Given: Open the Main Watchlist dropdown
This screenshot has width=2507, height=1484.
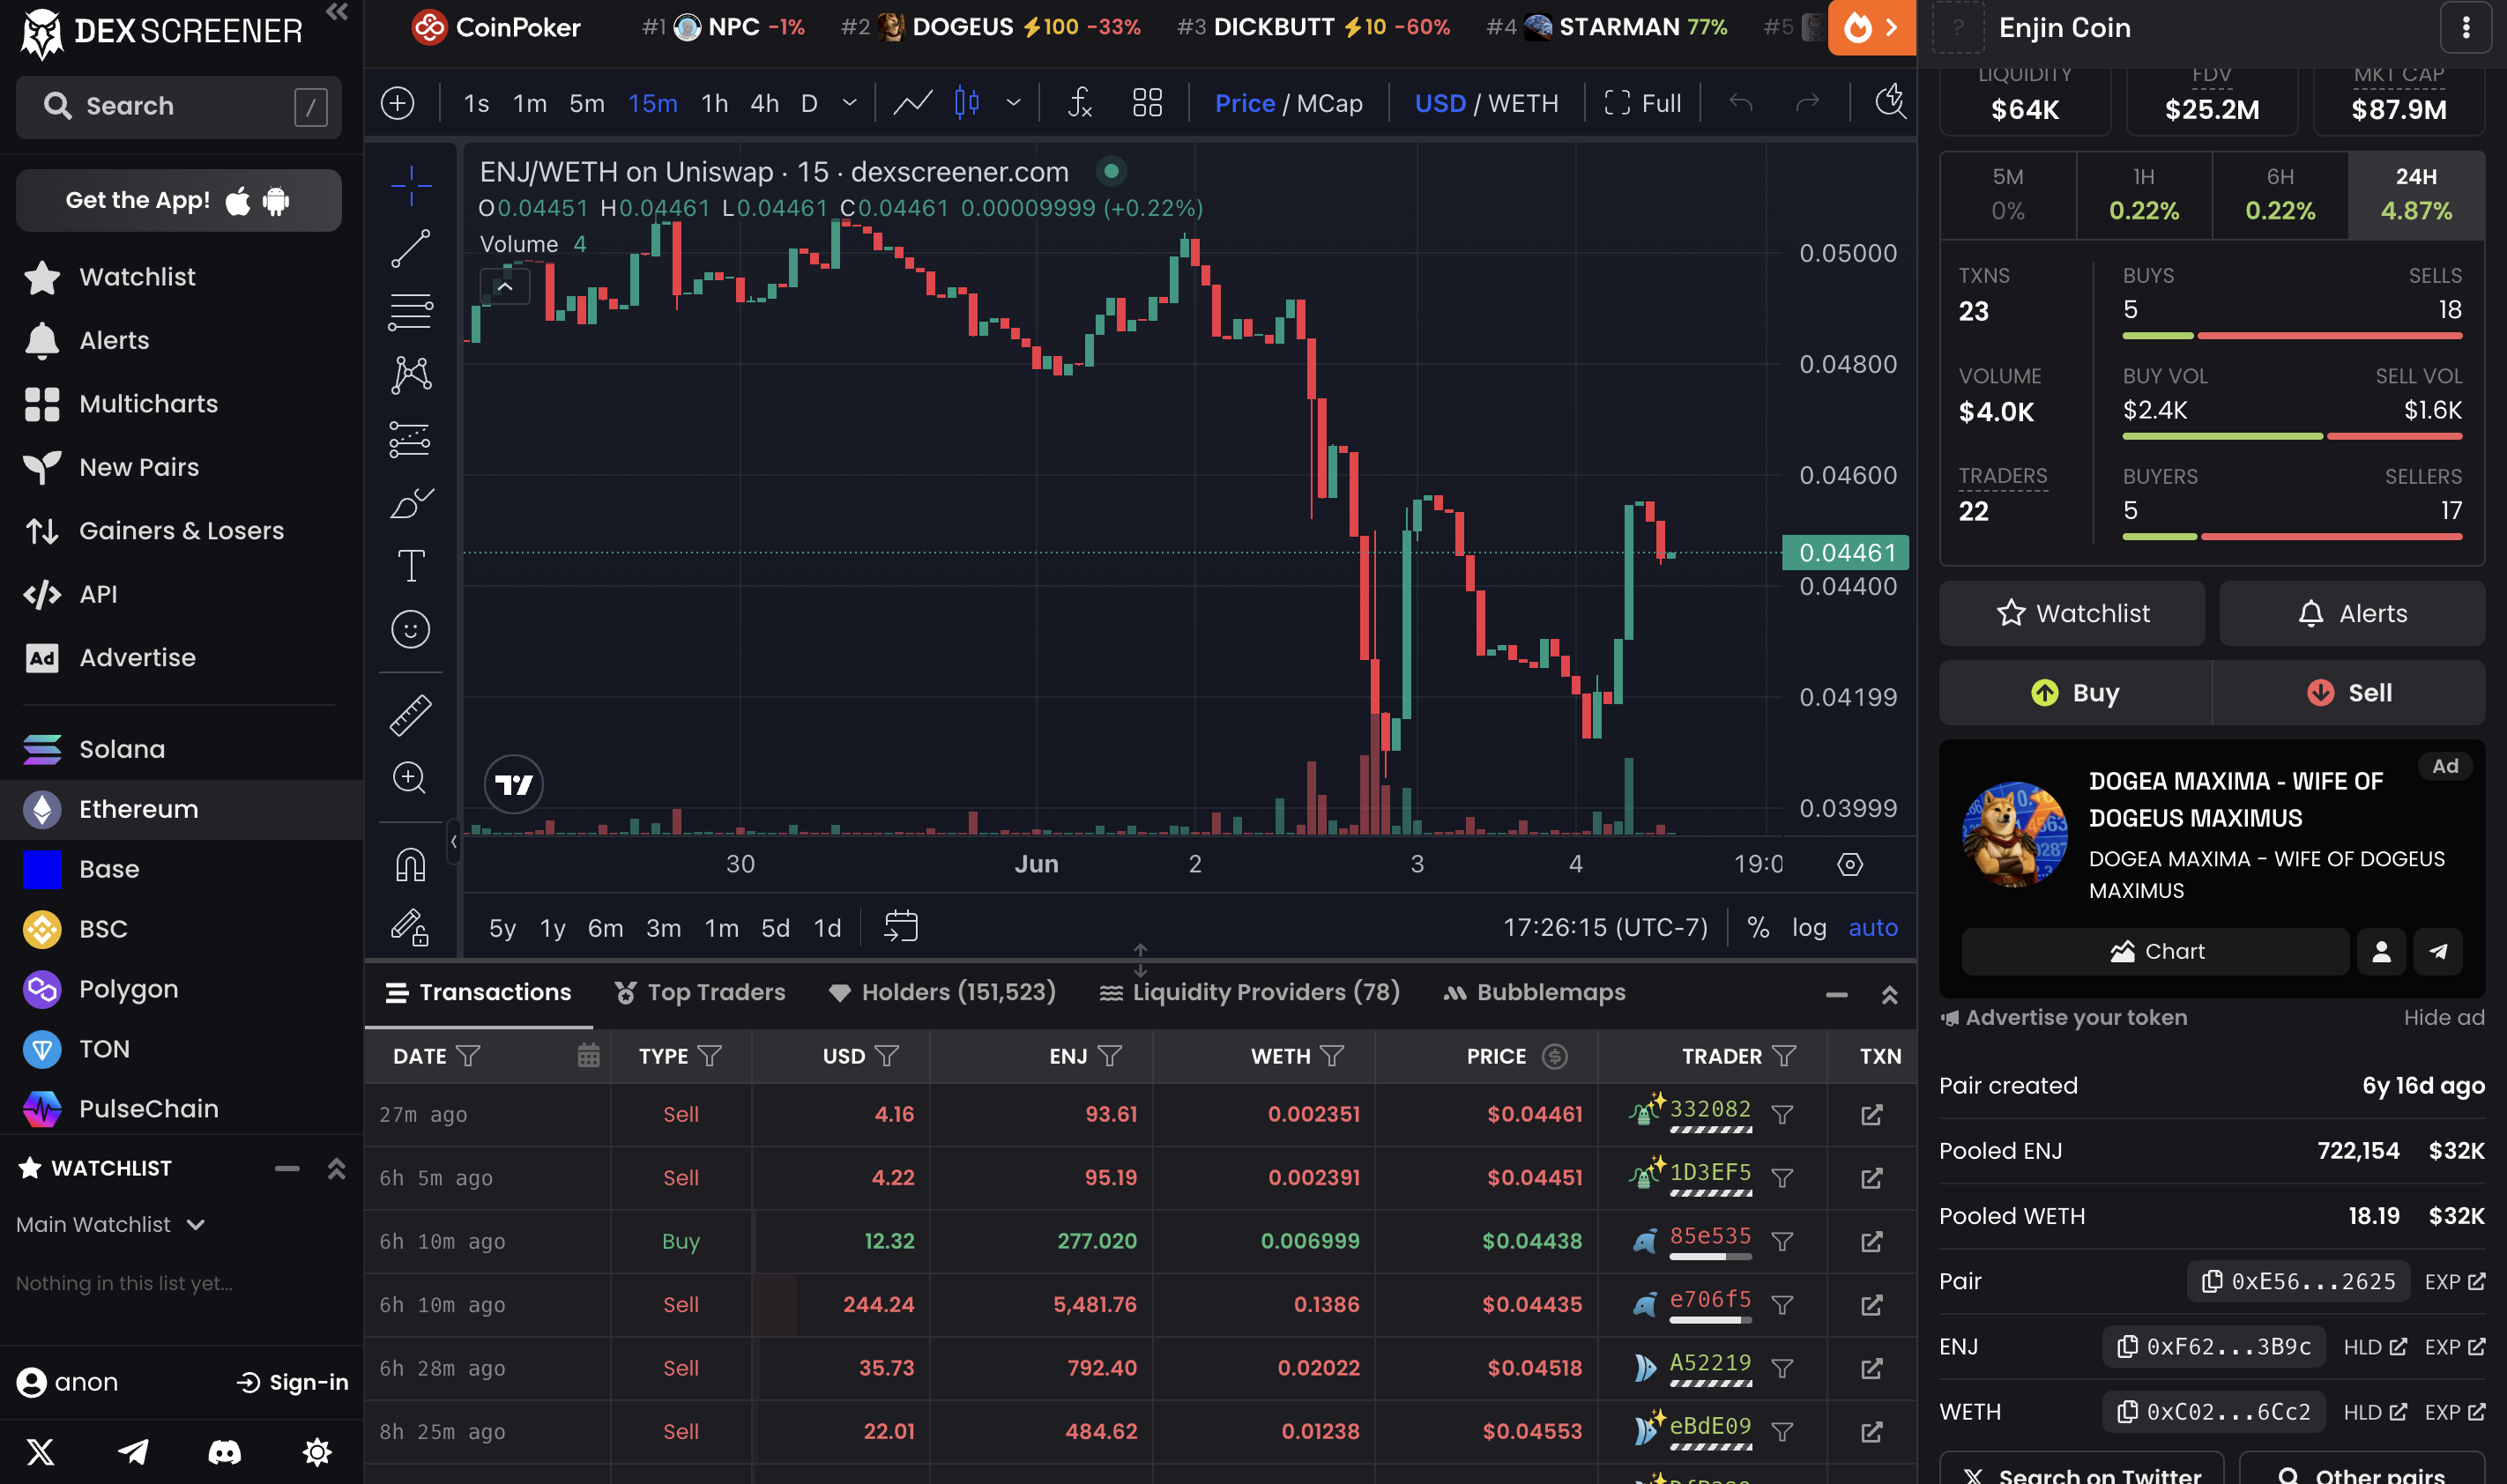Looking at the screenshot, I should click(x=111, y=1224).
